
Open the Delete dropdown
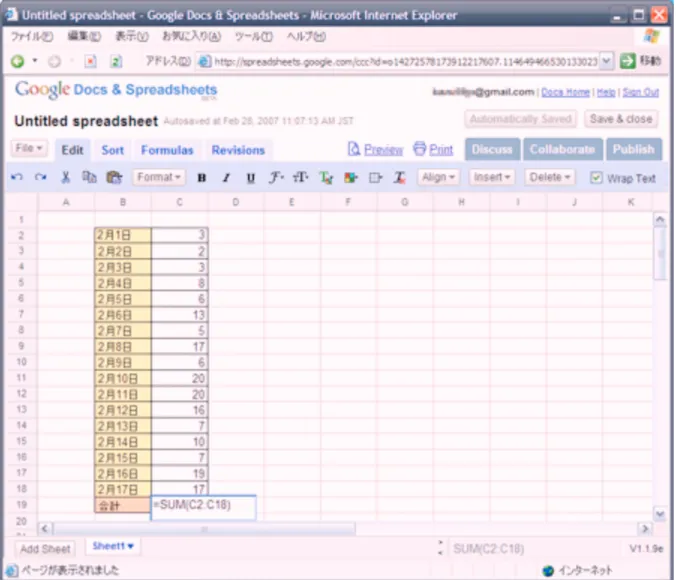pyautogui.click(x=550, y=177)
